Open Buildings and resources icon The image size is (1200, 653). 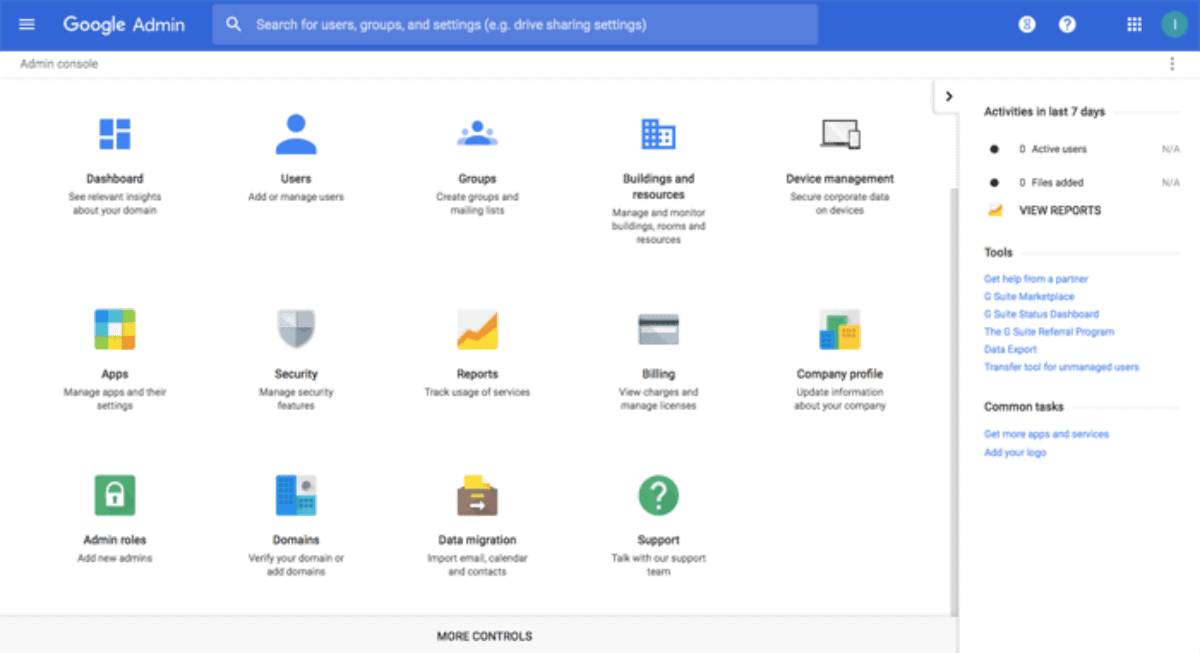coord(658,134)
